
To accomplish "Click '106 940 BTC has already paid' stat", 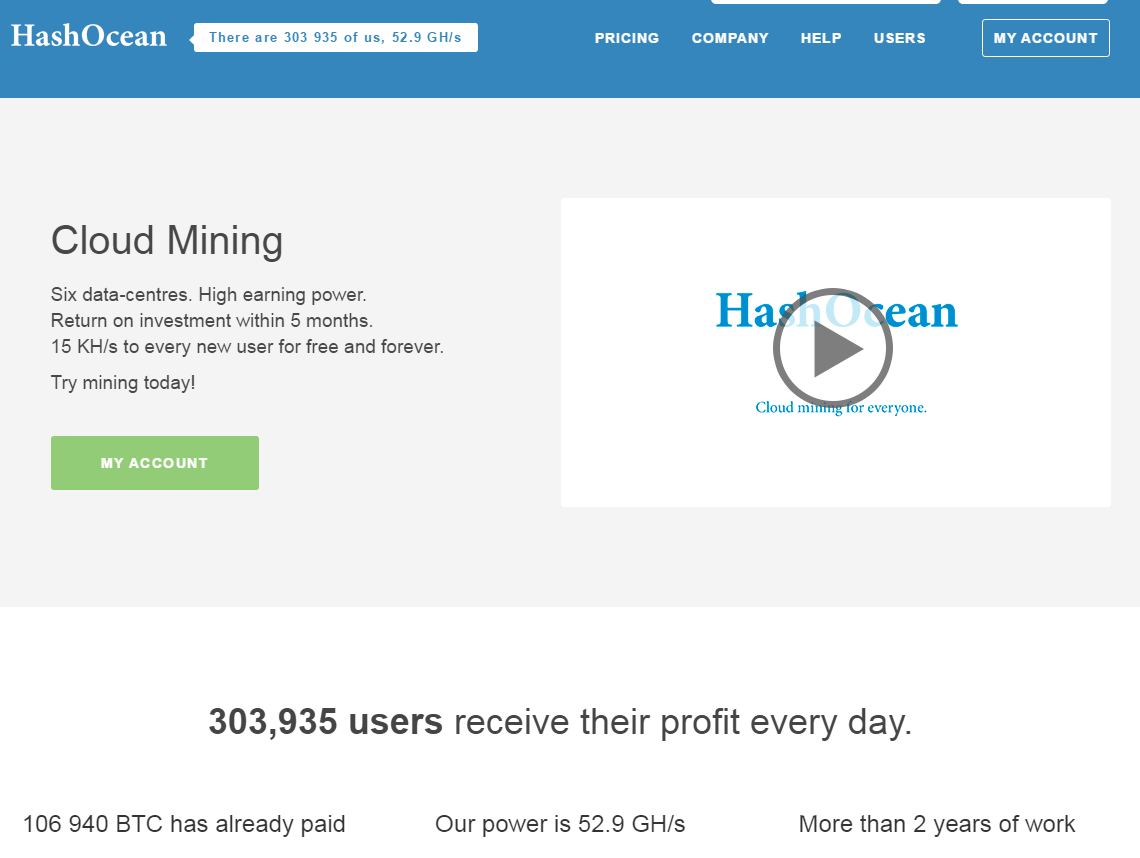I will coord(184,824).
